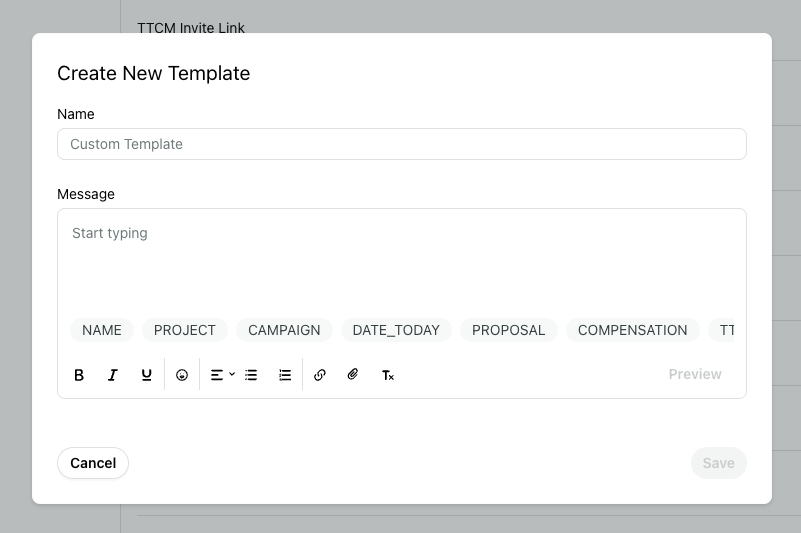This screenshot has width=801, height=533.
Task: Click into the Message text area
Action: point(402,261)
